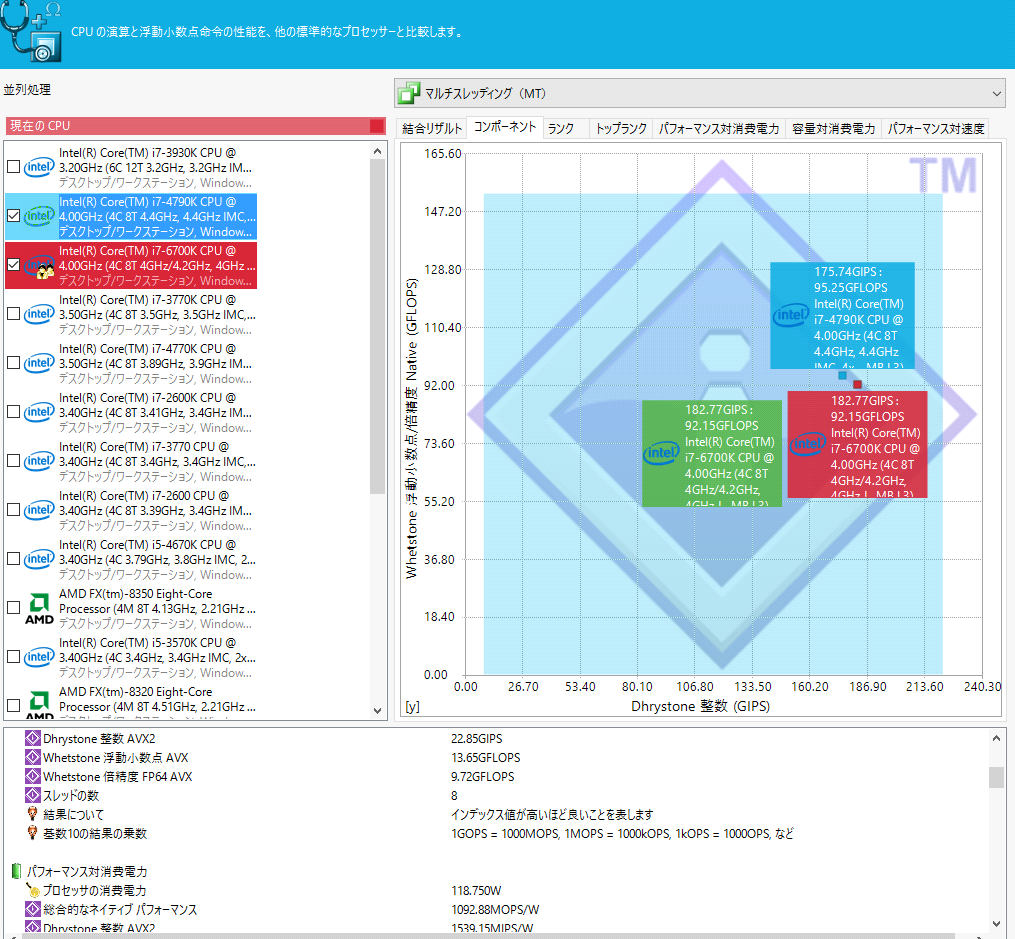Switch to the ランク tab
Screen dimensions: 1015x939
561,128
